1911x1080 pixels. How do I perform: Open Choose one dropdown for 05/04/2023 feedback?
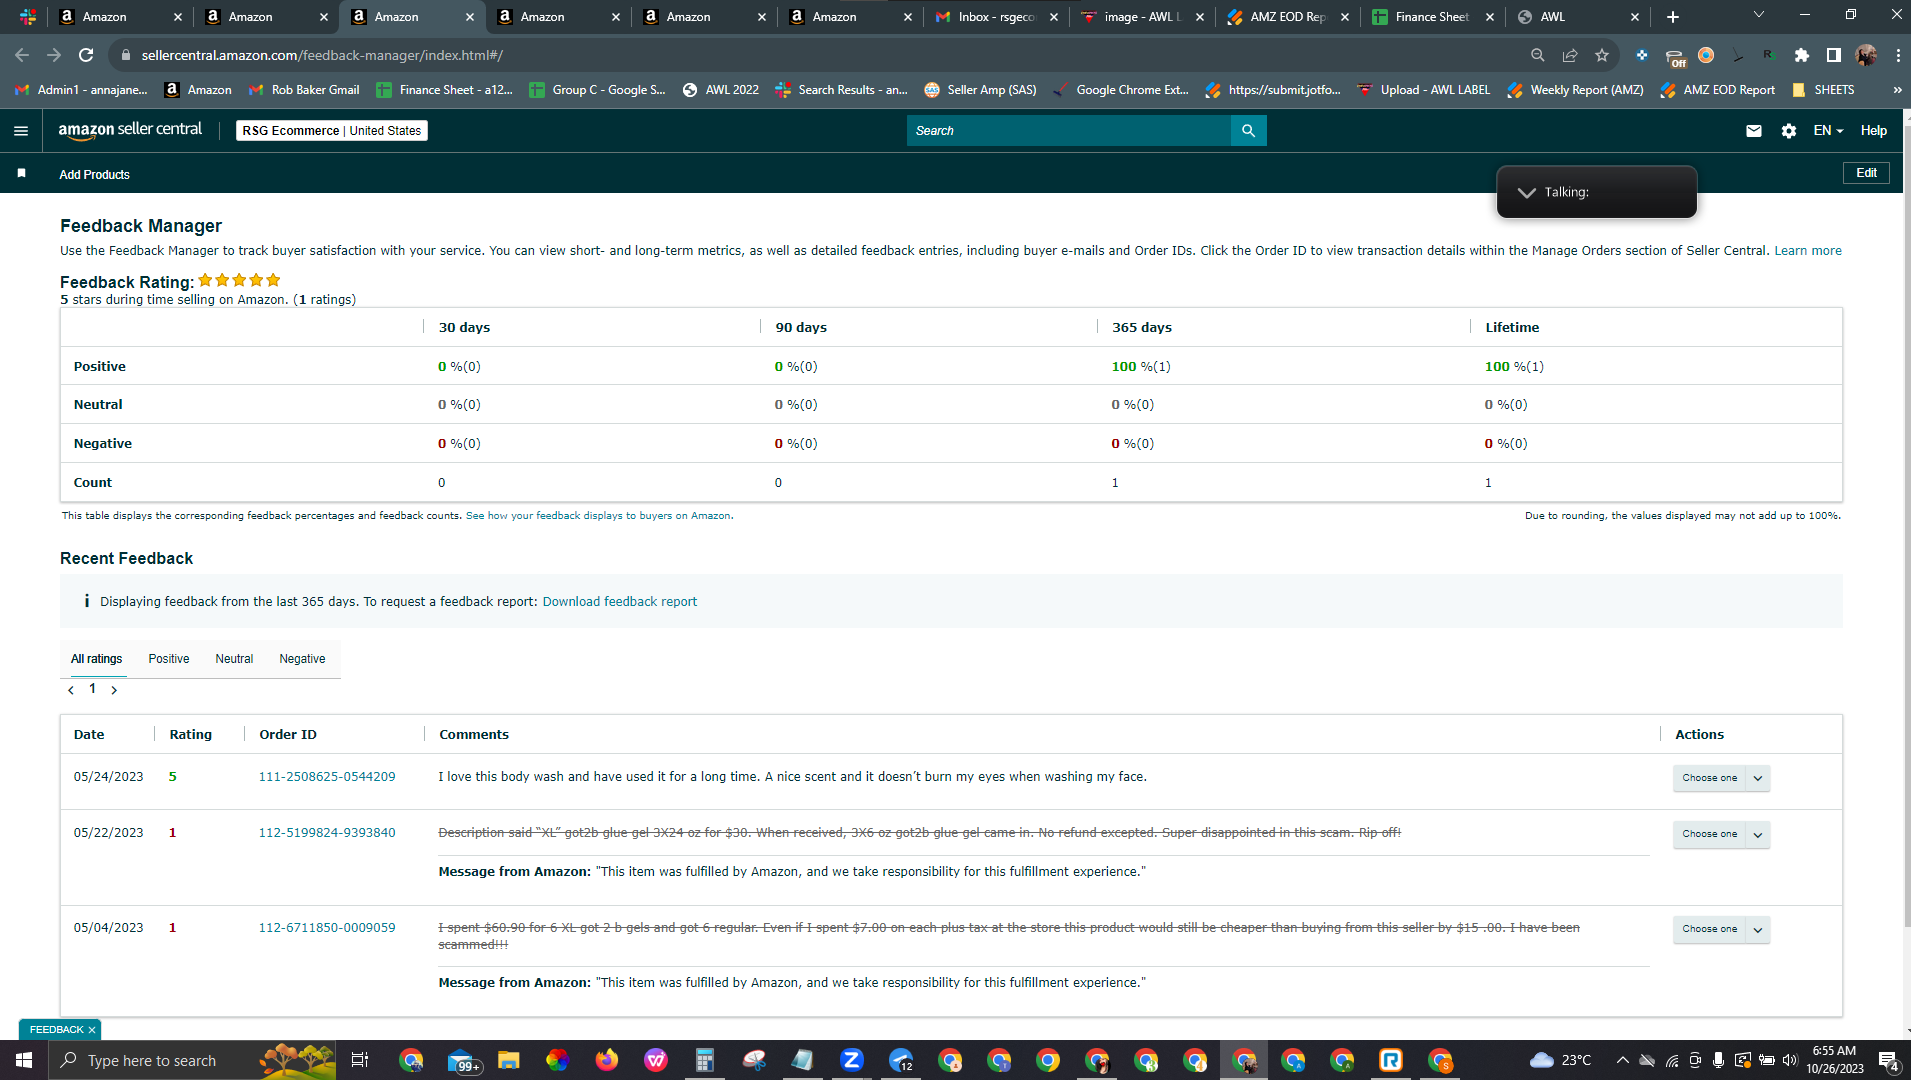click(x=1721, y=929)
